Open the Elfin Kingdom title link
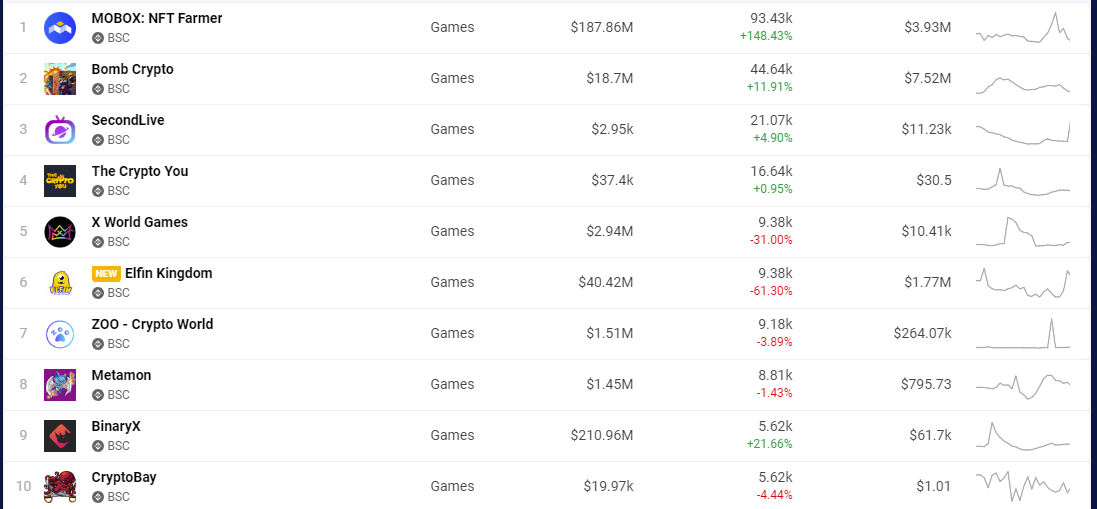This screenshot has height=509, width=1097. coord(169,273)
